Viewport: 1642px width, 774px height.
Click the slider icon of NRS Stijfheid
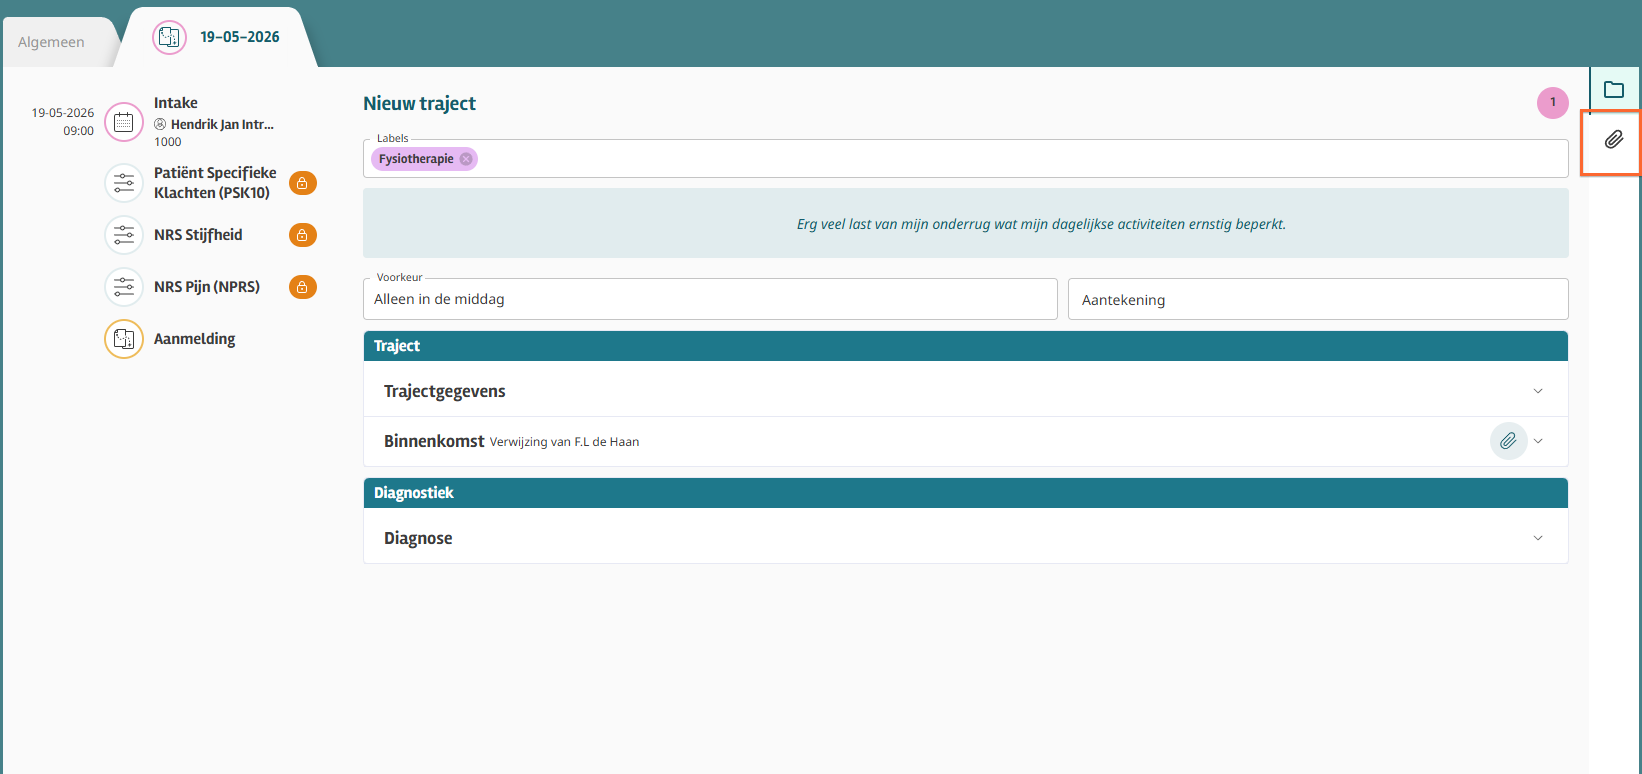coord(124,235)
